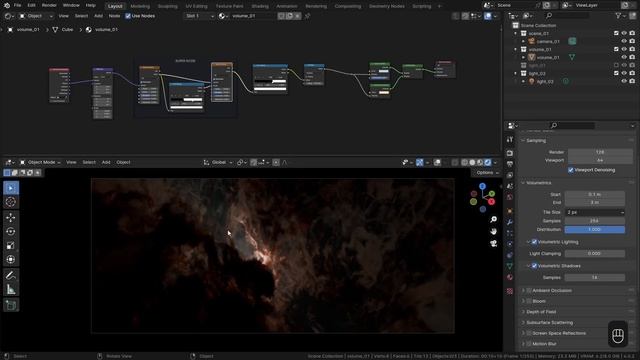Image resolution: width=640 pixels, height=360 pixels.
Task: Open the Window menu
Action: click(x=71, y=6)
